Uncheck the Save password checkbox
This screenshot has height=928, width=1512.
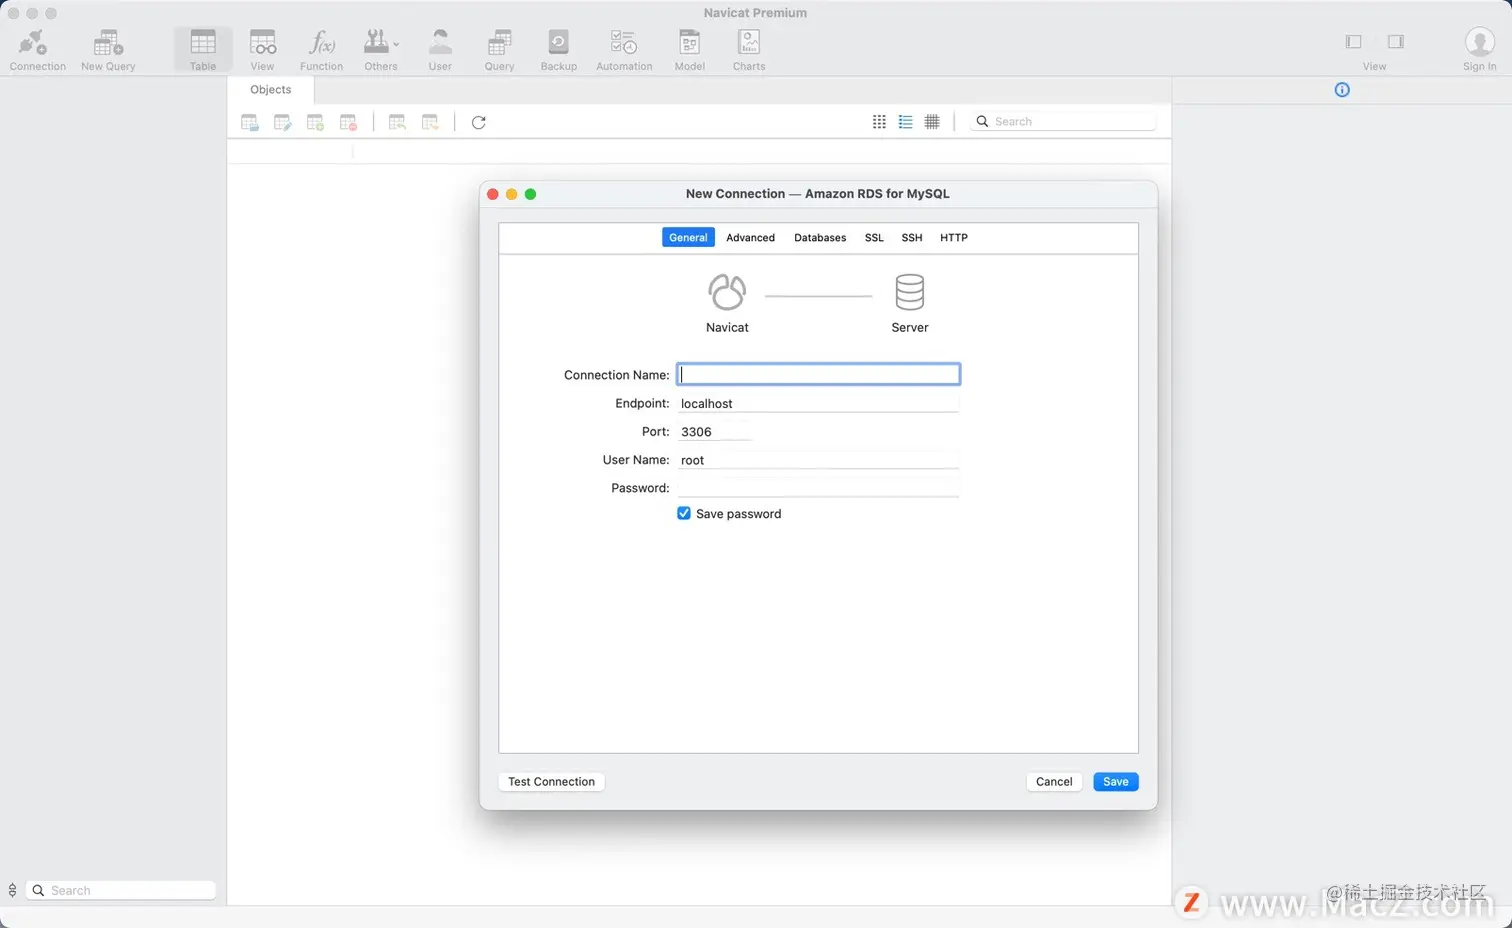[x=684, y=513]
